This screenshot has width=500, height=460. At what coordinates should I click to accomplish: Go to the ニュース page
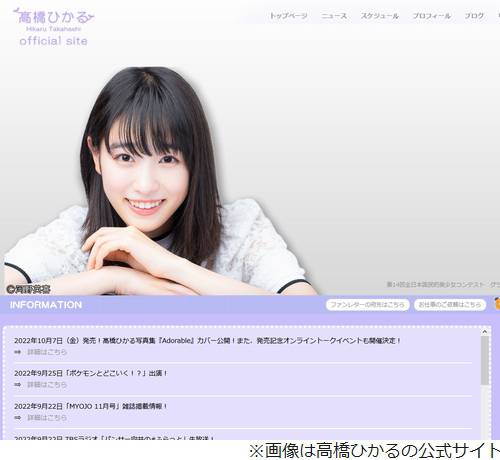[x=334, y=16]
